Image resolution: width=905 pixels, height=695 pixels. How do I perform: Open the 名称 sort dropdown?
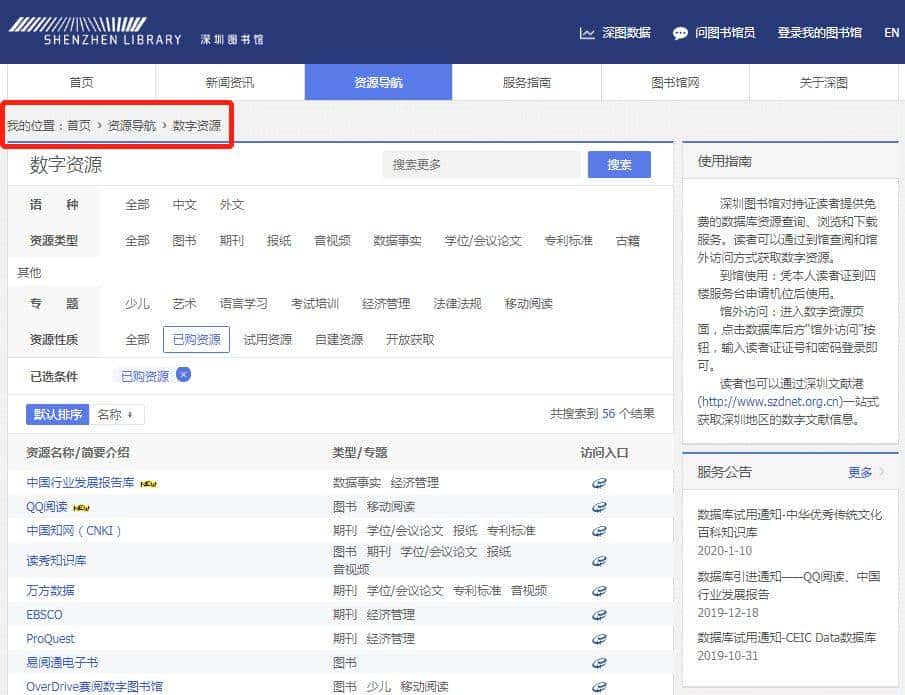point(113,413)
